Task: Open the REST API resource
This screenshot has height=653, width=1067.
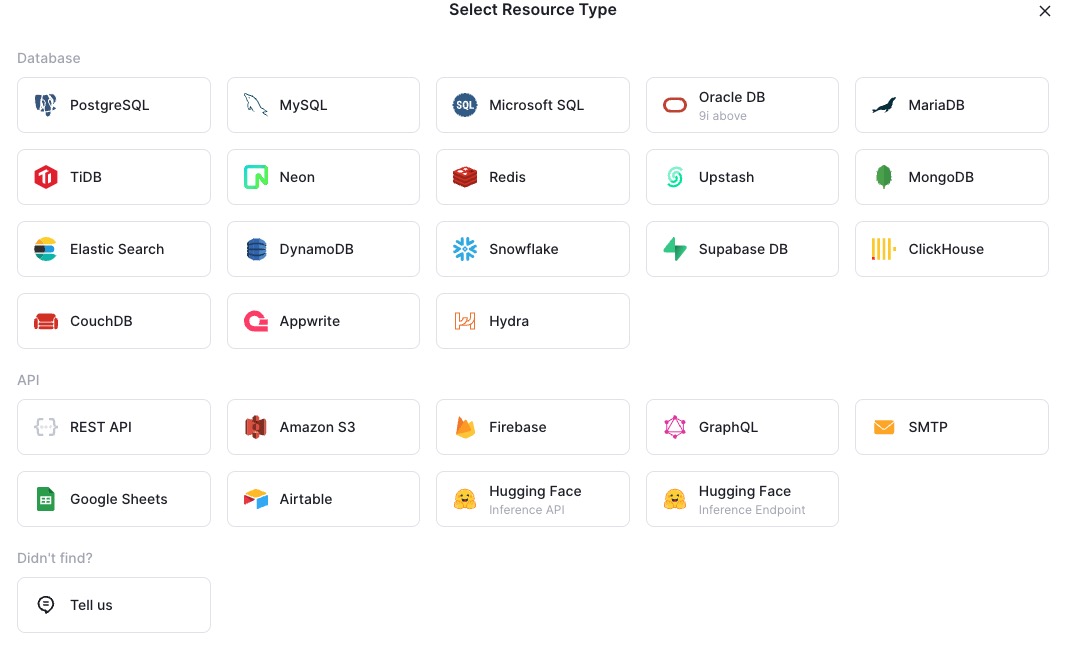Action: [113, 427]
